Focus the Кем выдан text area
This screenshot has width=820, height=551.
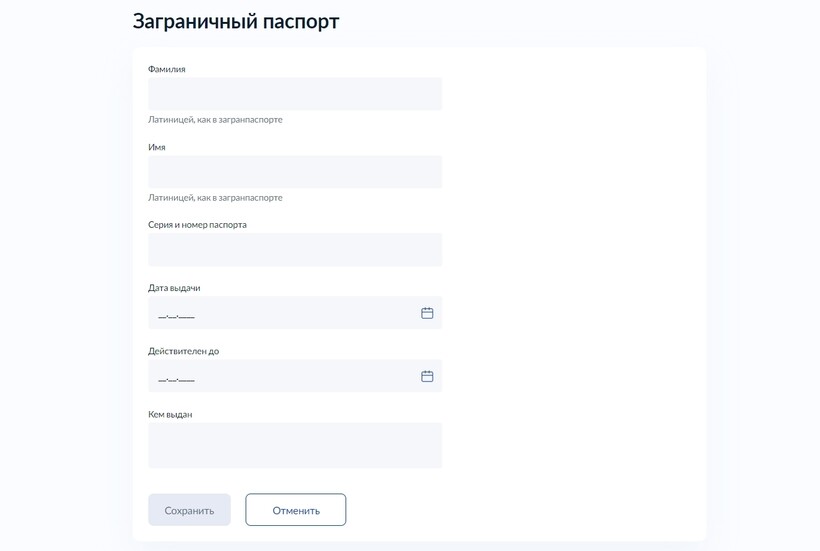[x=295, y=445]
